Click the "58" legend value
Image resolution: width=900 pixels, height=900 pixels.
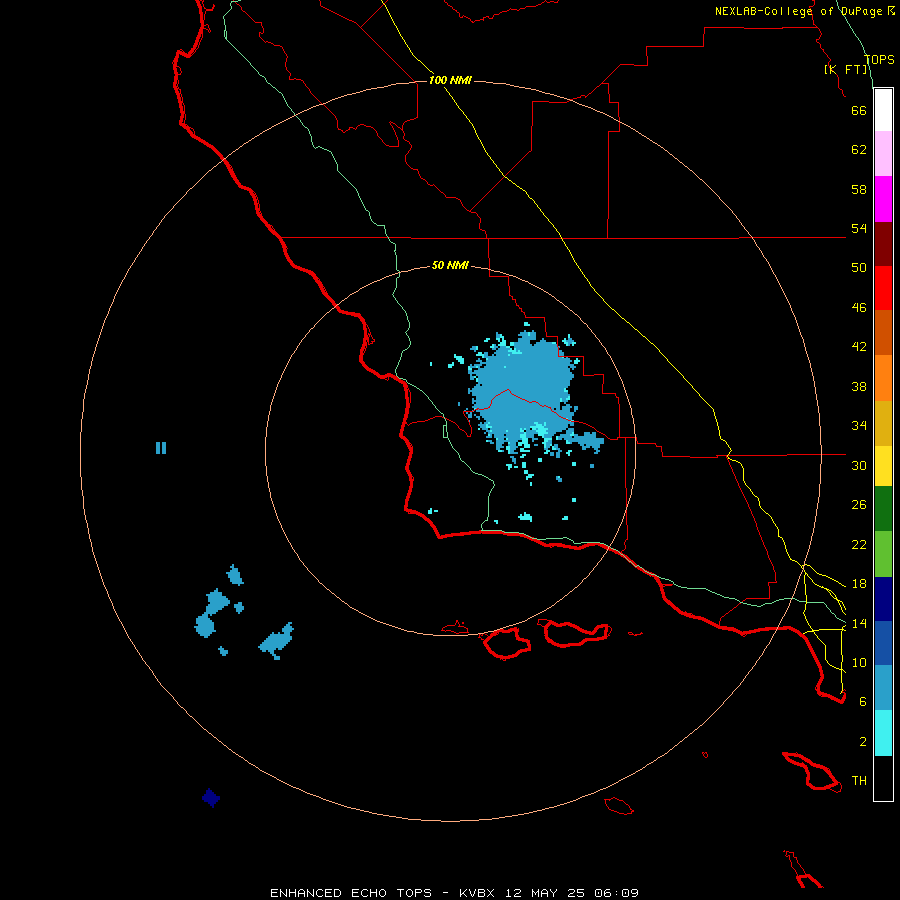point(859,189)
